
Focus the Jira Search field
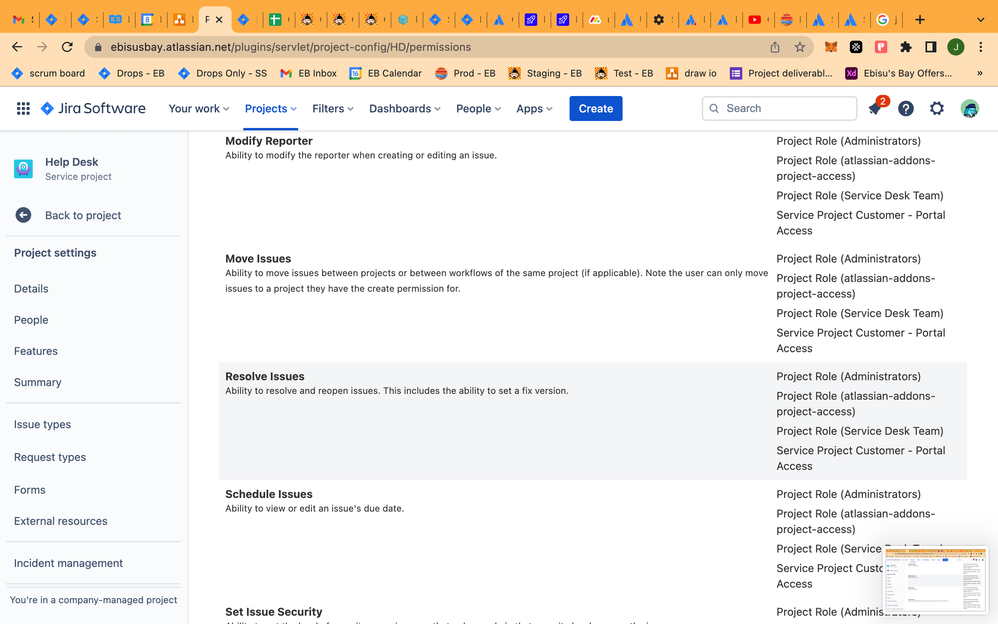click(x=779, y=108)
